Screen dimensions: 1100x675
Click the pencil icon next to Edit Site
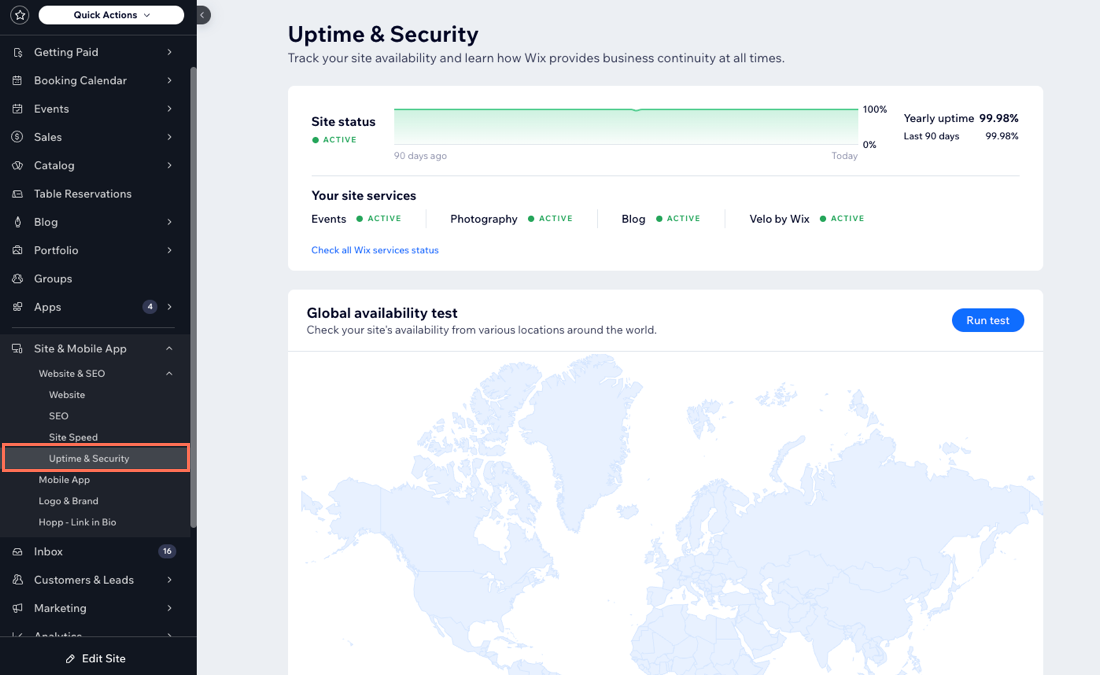tap(70, 659)
